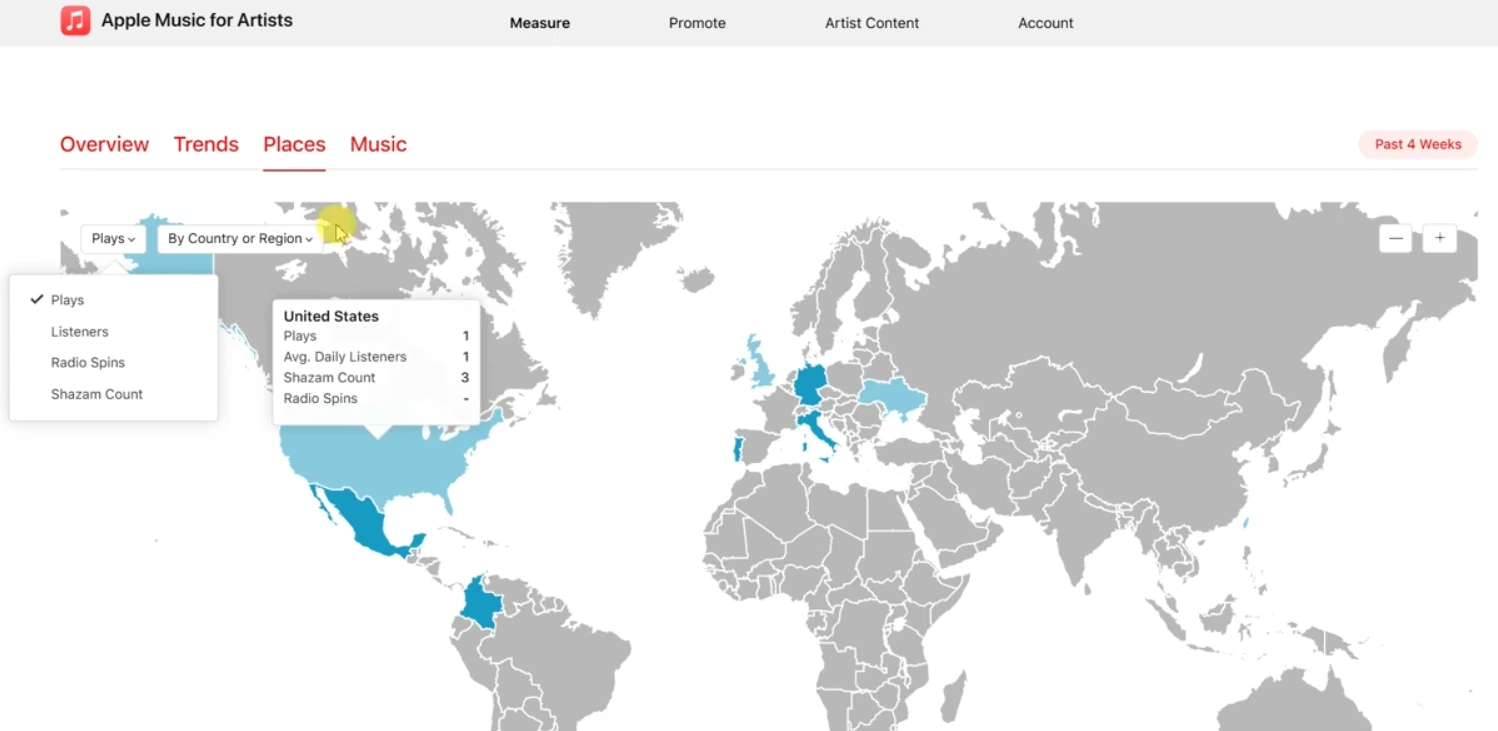Select the checked Plays option
Viewport: 1498px width, 731px height.
click(113, 300)
